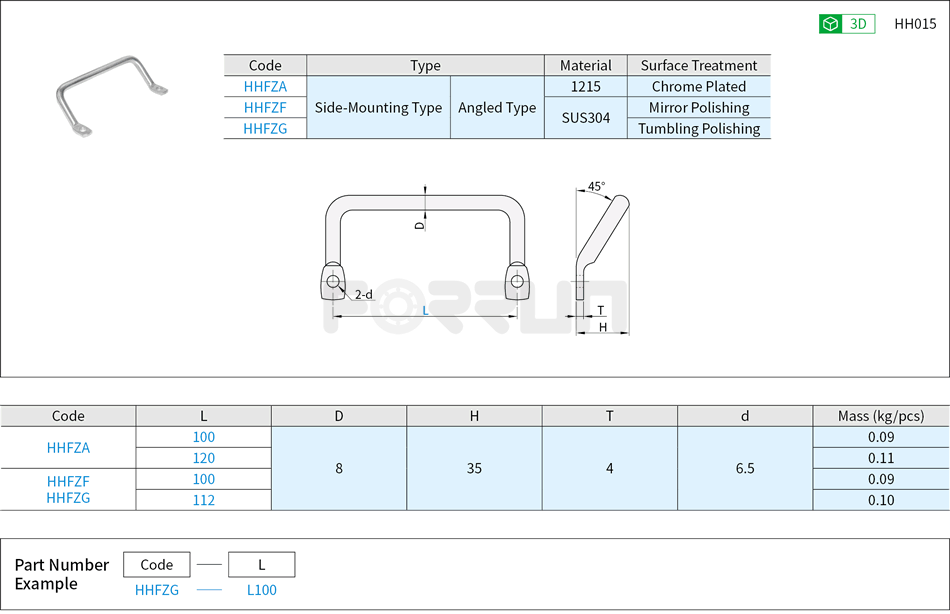
Task: Select length option 100 under HHFZA
Action: point(203,437)
